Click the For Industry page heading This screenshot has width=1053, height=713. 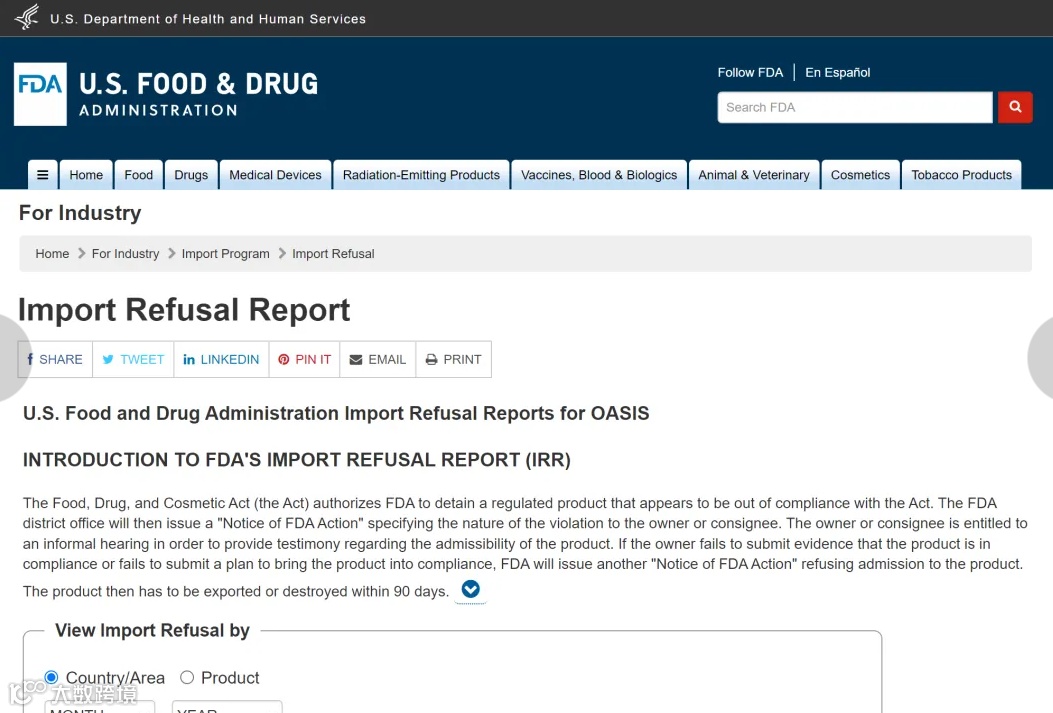pyautogui.click(x=80, y=213)
